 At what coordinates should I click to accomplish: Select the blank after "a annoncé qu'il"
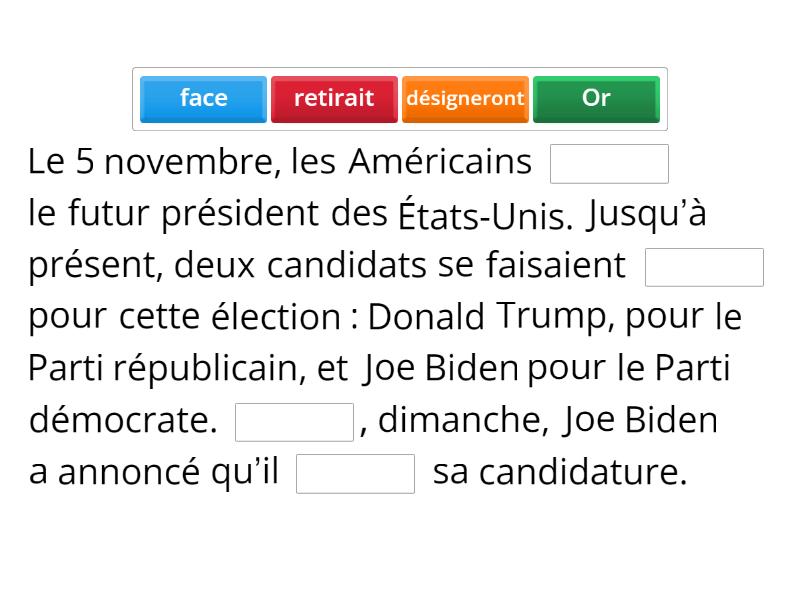355,474
